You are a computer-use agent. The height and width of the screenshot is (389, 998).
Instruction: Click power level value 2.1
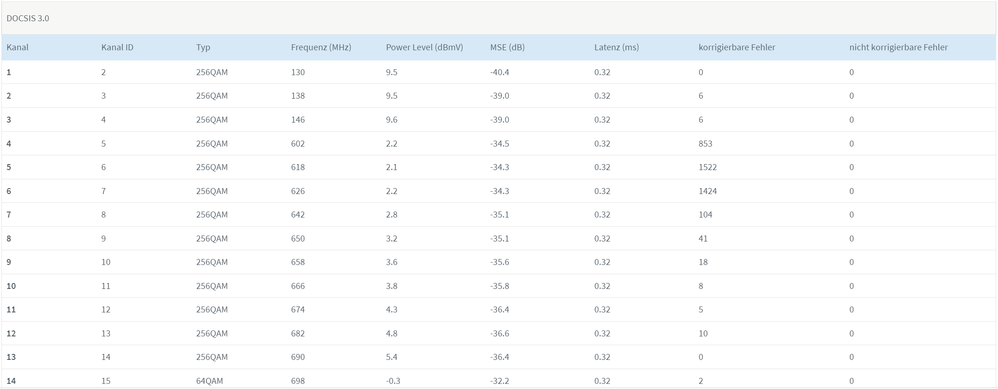391,167
